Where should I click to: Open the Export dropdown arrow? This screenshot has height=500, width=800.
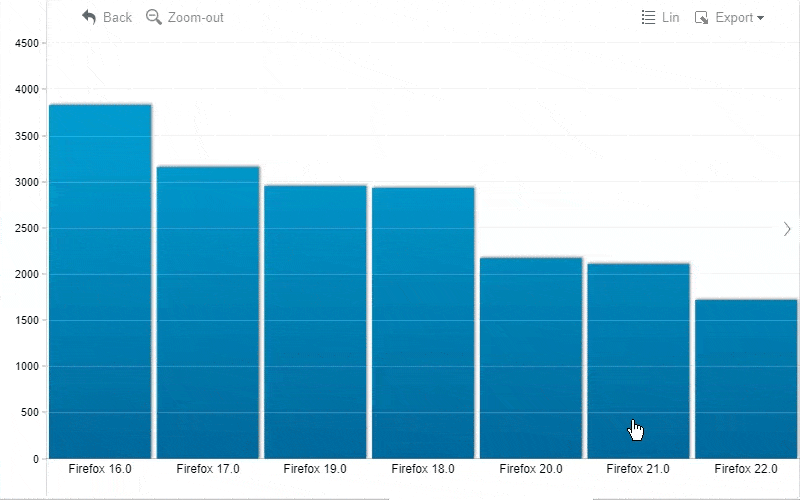(760, 18)
